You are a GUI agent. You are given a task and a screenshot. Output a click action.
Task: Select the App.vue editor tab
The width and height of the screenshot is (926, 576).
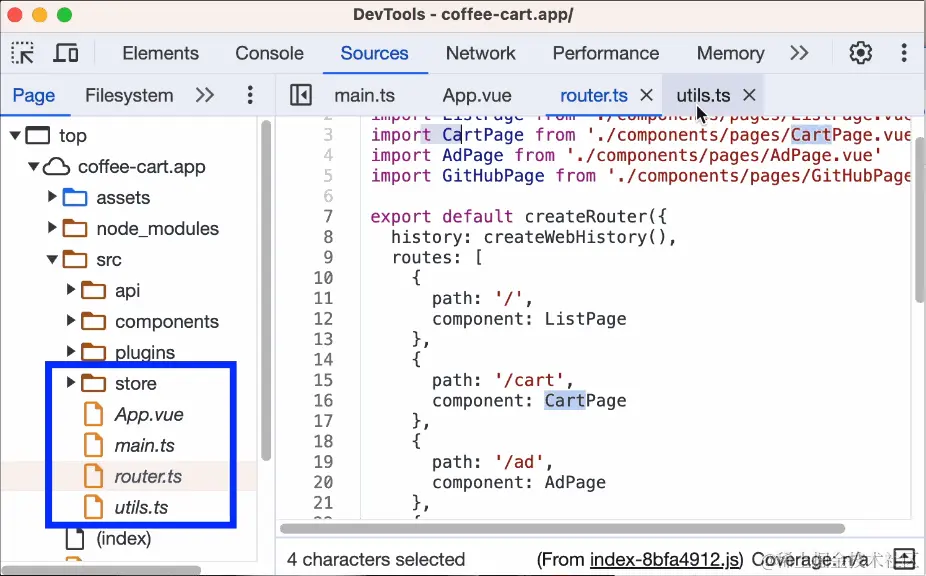coord(476,94)
